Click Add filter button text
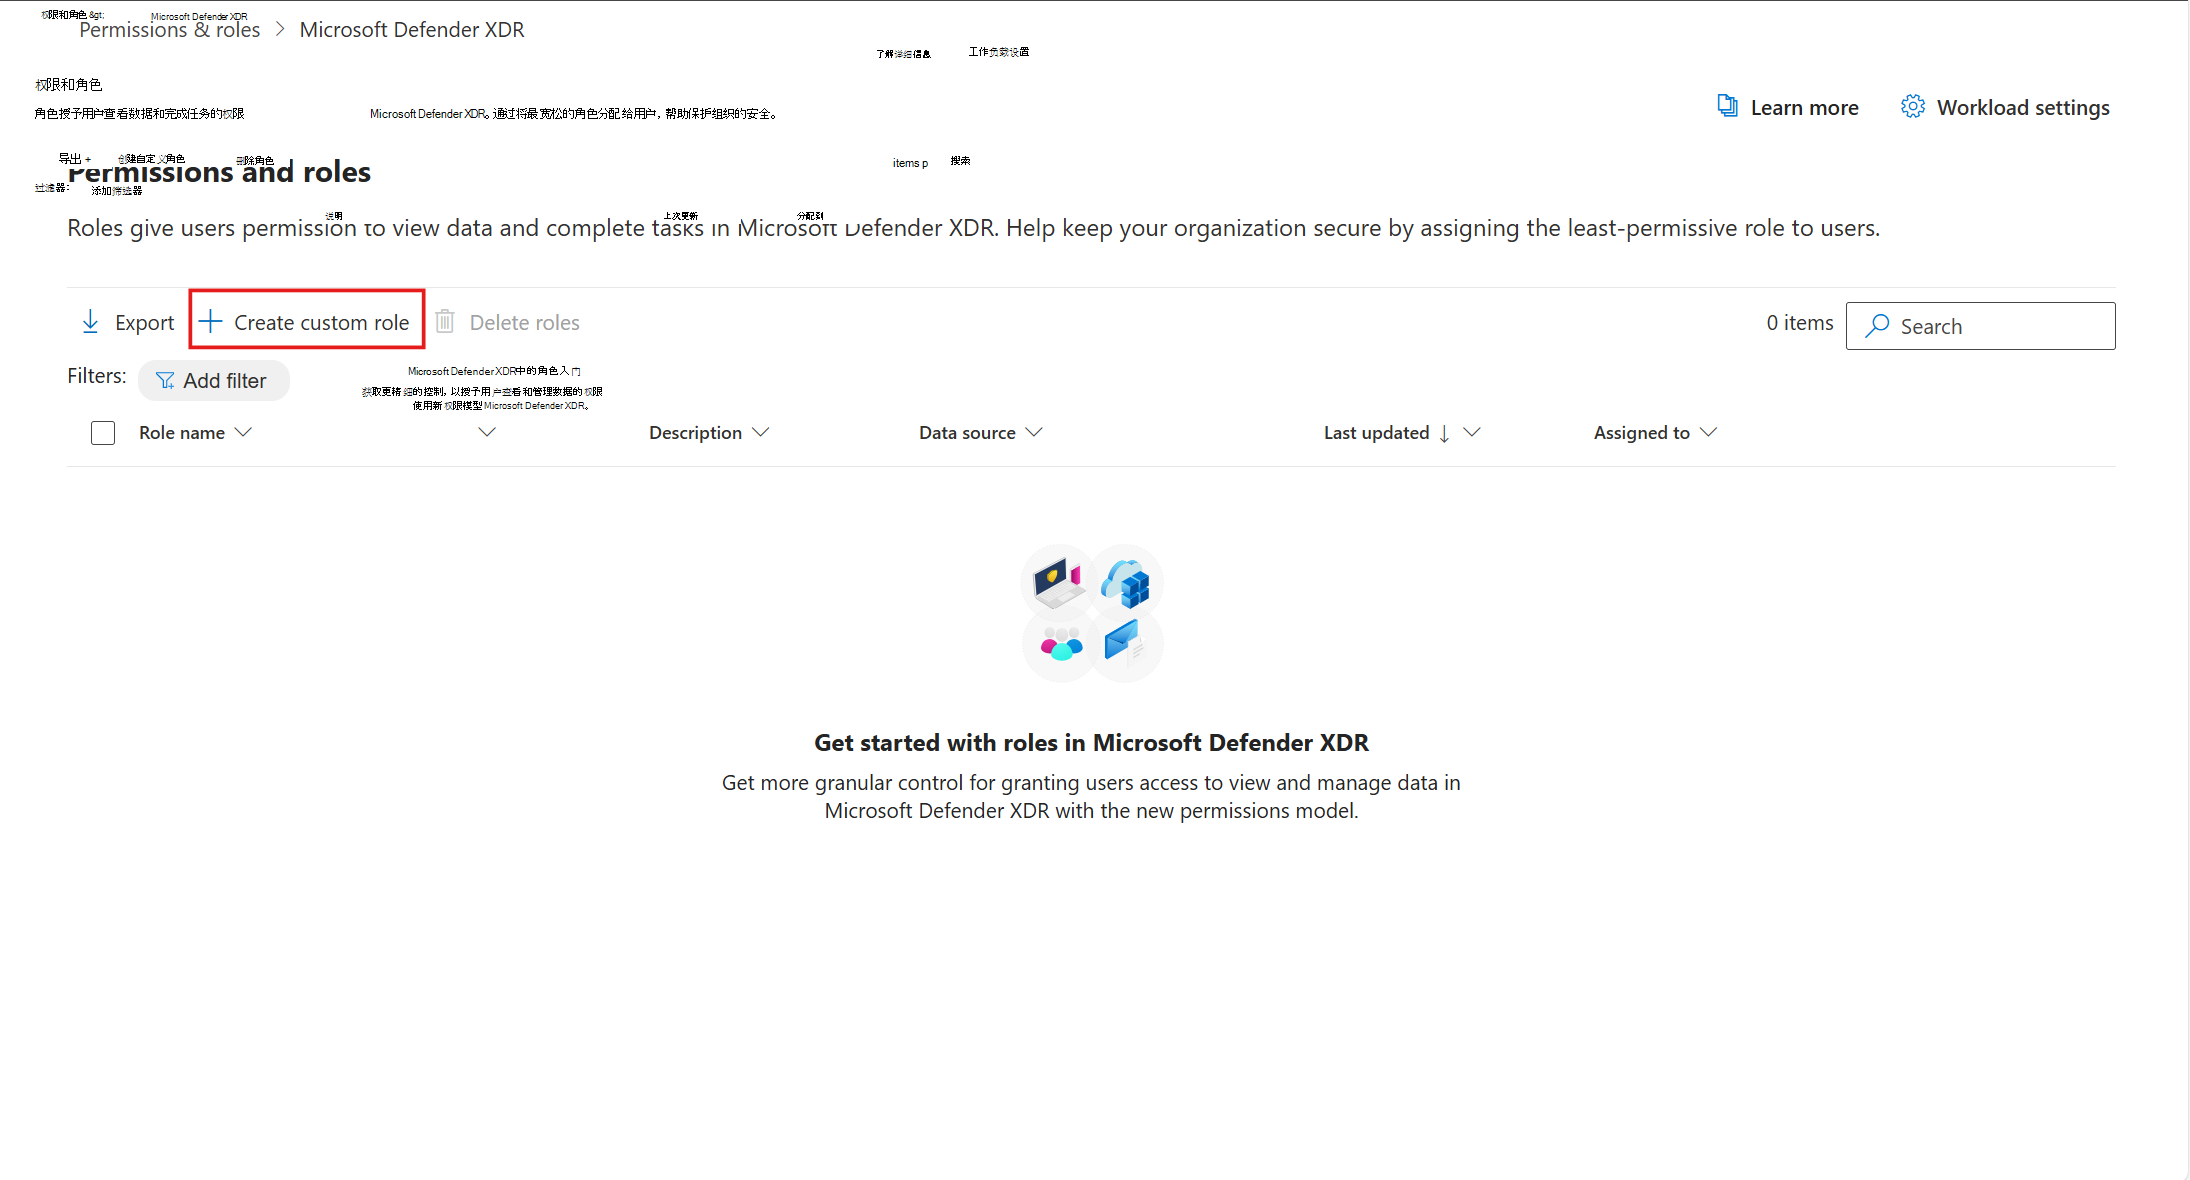 click(x=225, y=381)
